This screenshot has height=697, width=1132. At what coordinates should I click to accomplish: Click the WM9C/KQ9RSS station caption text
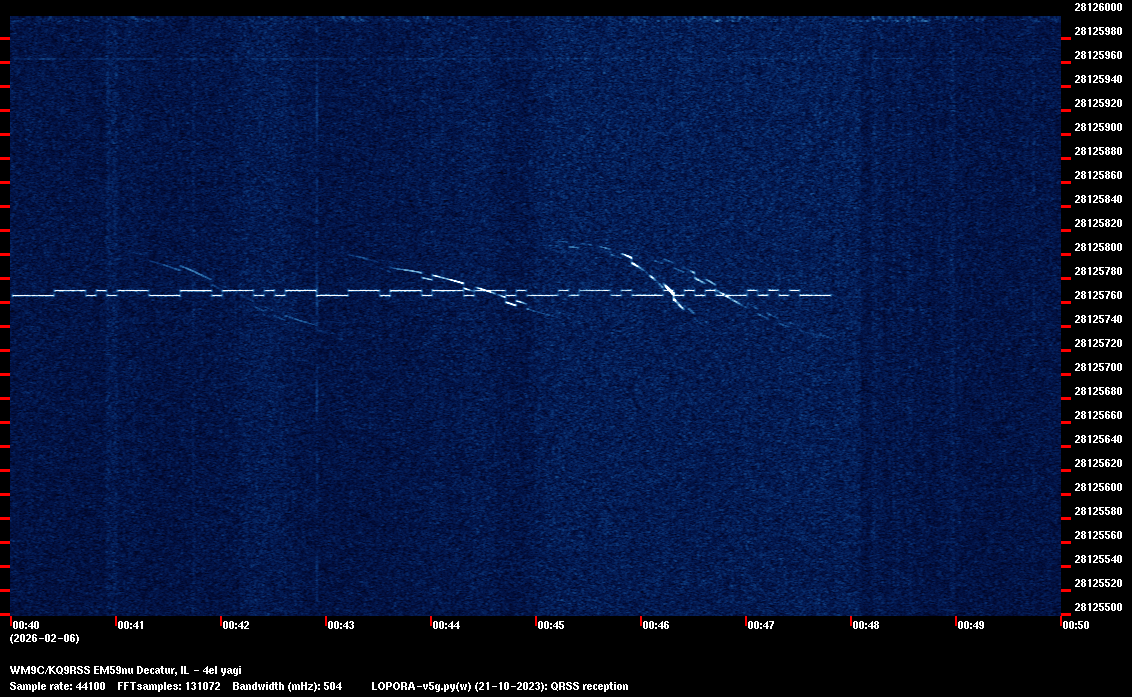pyautogui.click(x=125, y=670)
